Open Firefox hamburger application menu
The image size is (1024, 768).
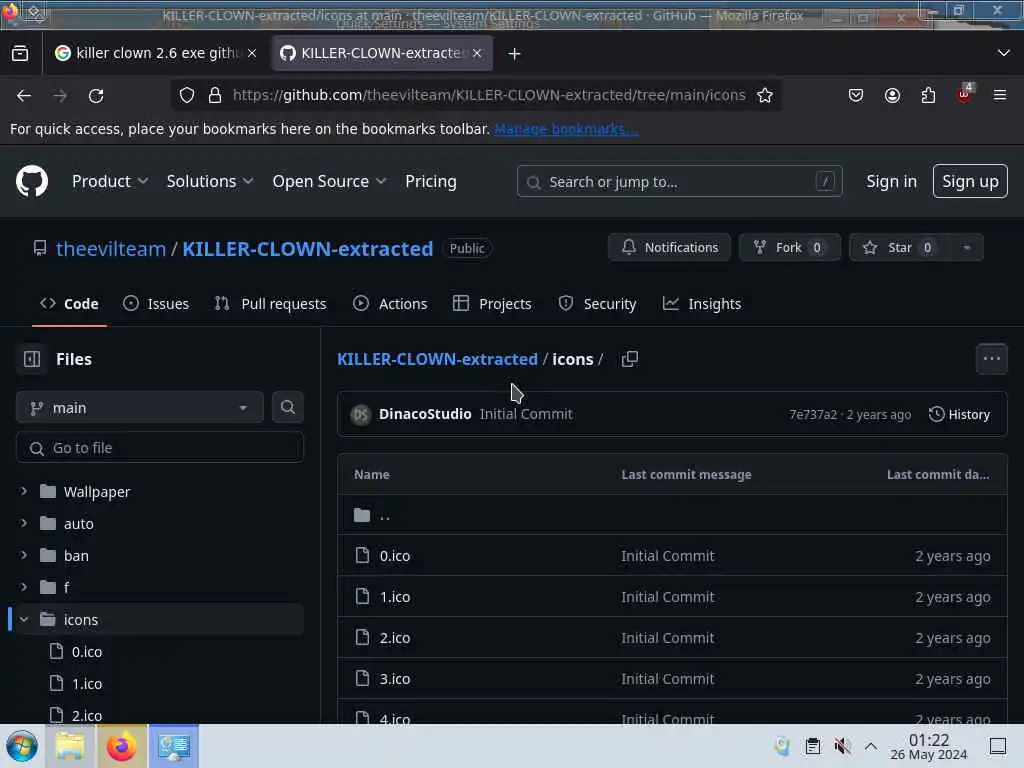(1000, 95)
